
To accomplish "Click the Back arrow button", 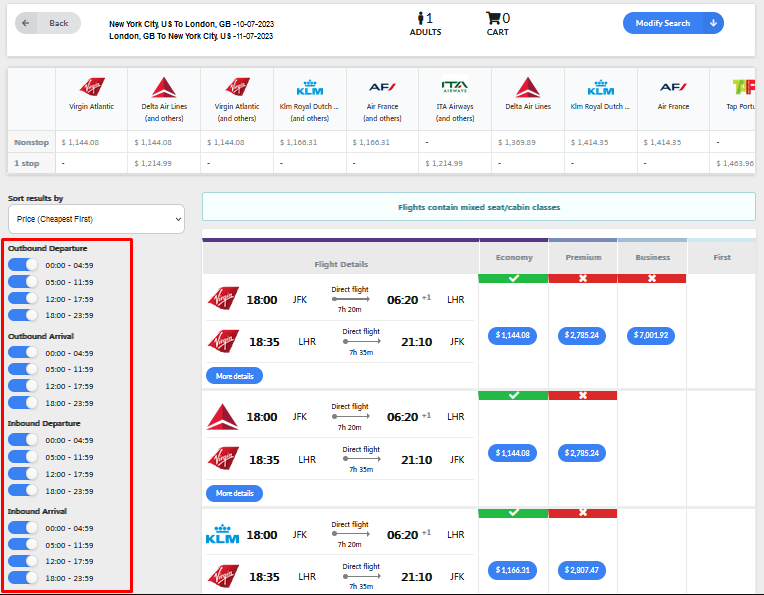I will click(x=48, y=23).
